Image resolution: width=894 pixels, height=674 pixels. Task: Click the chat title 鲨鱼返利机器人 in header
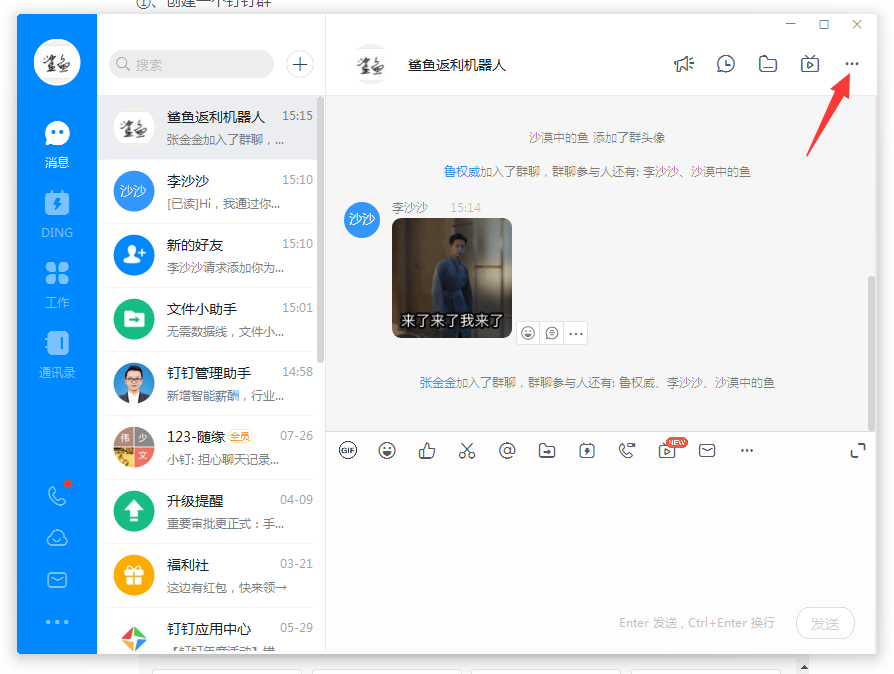(x=457, y=65)
